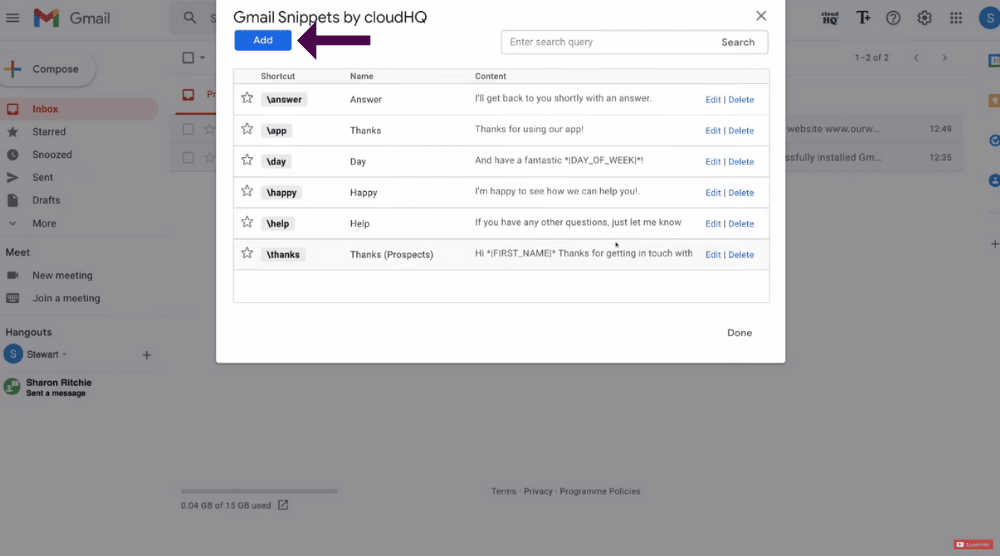Click the Gmail logo
The image size is (1000, 556).
(72, 18)
